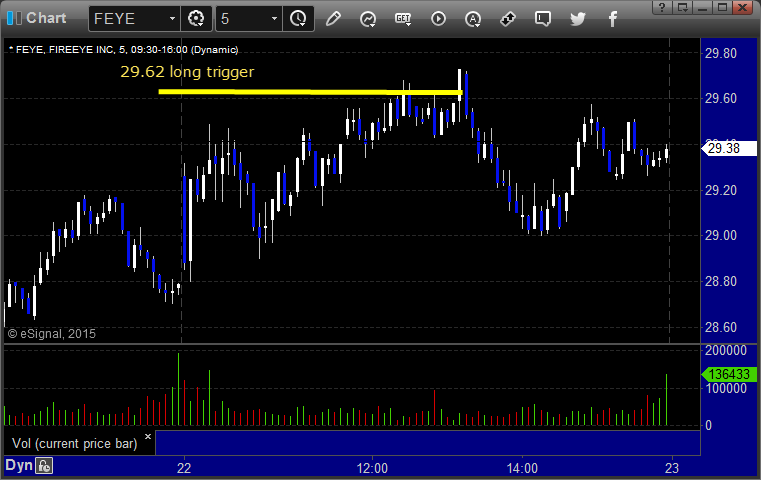Click the 100000 volume axis label
Viewport: 761px width, 480px height.
(x=726, y=388)
